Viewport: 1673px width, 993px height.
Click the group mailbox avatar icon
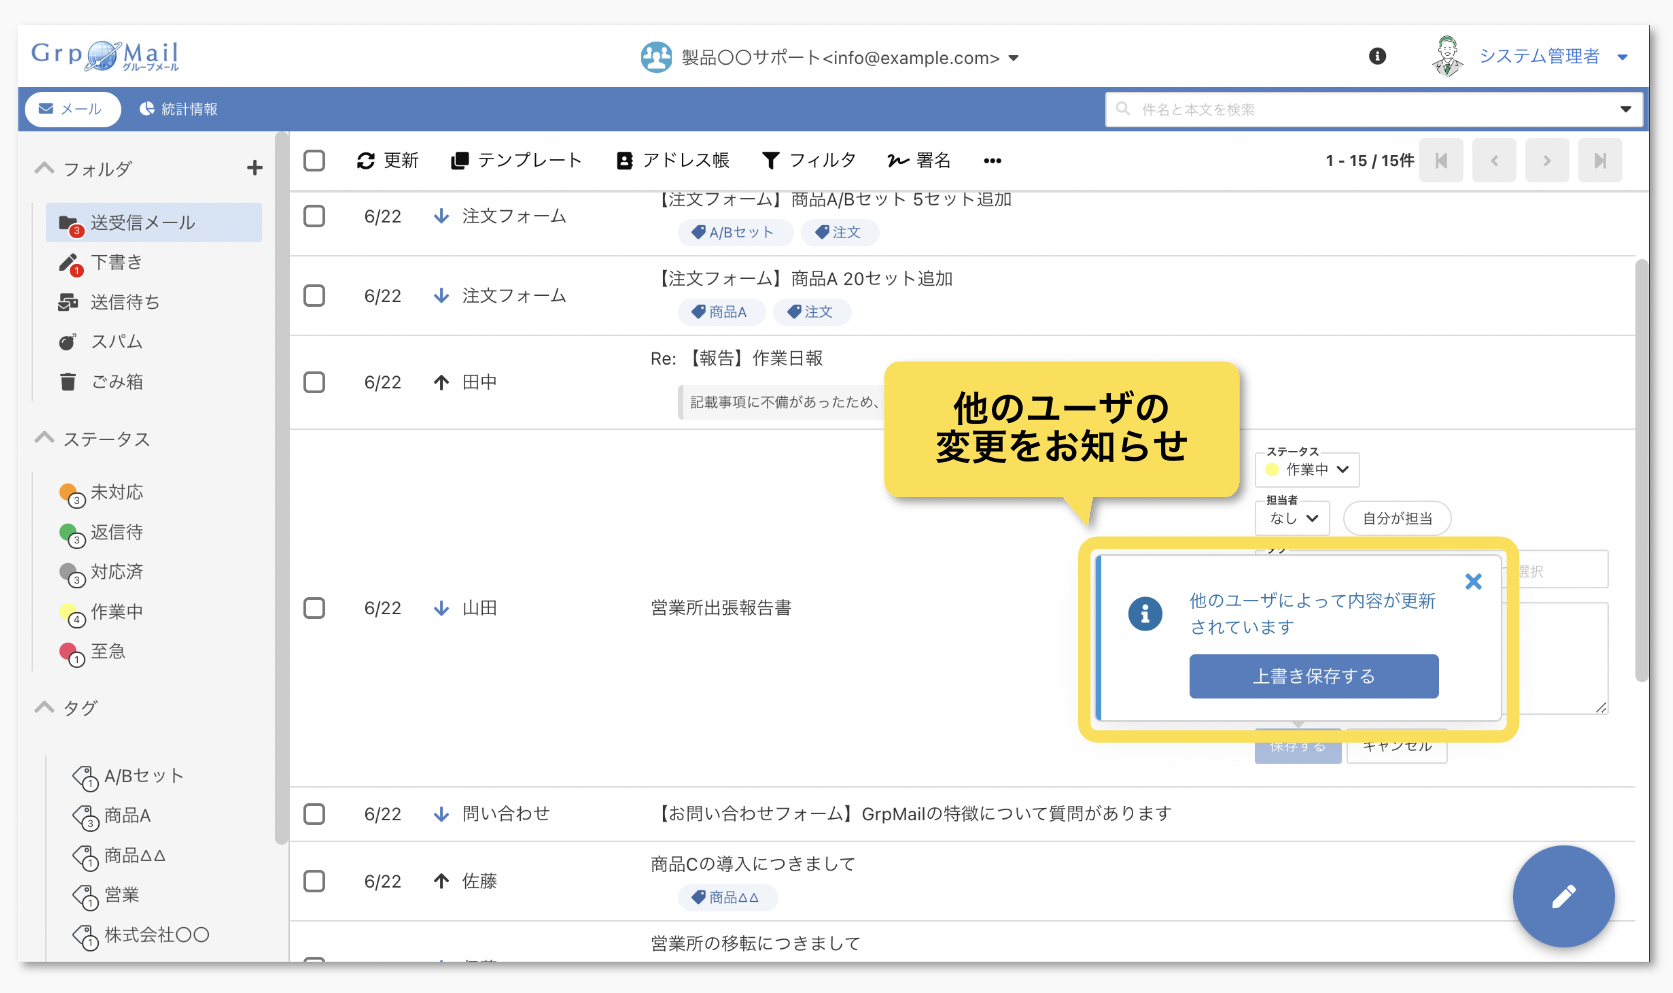656,57
